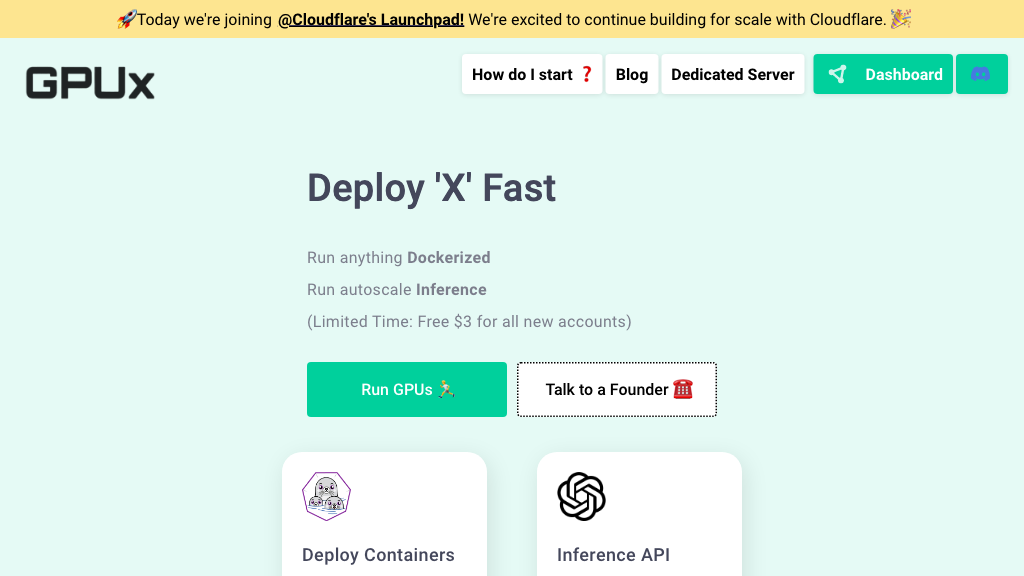Open the Cloudflare's Launchpad link
This screenshot has height=576, width=1024.
(x=371, y=19)
